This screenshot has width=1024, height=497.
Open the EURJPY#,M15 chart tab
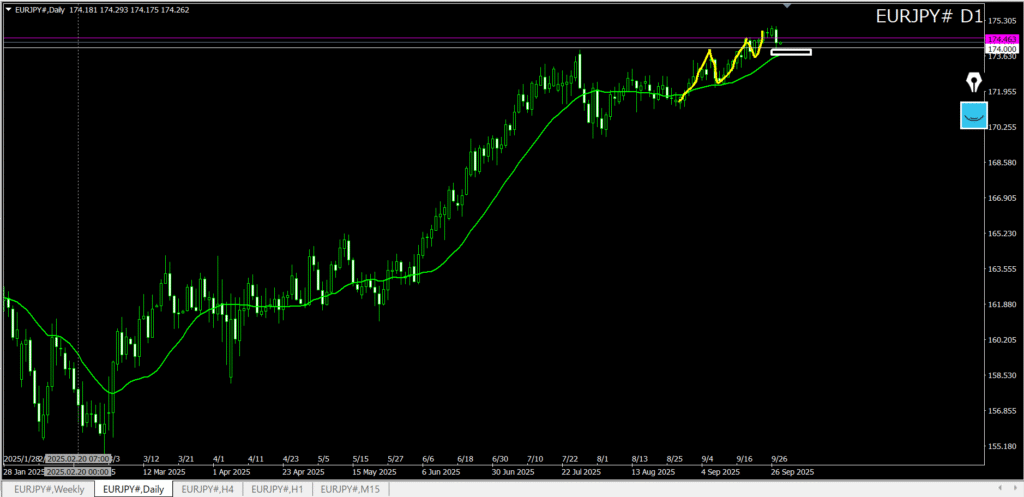(350, 489)
